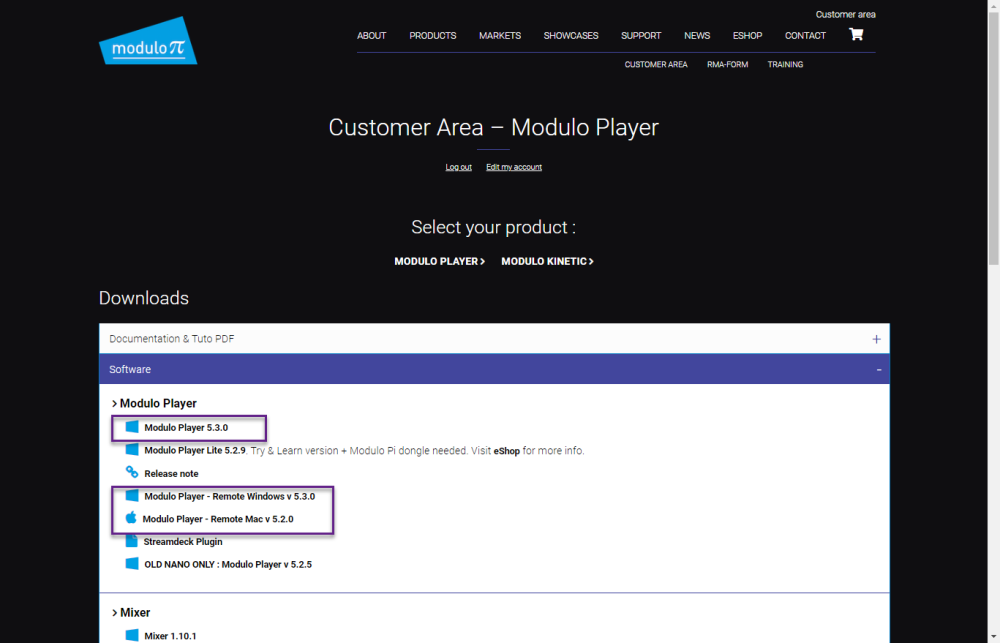Click the Downloads heading text
The height and width of the screenshot is (643, 1000).
[144, 298]
